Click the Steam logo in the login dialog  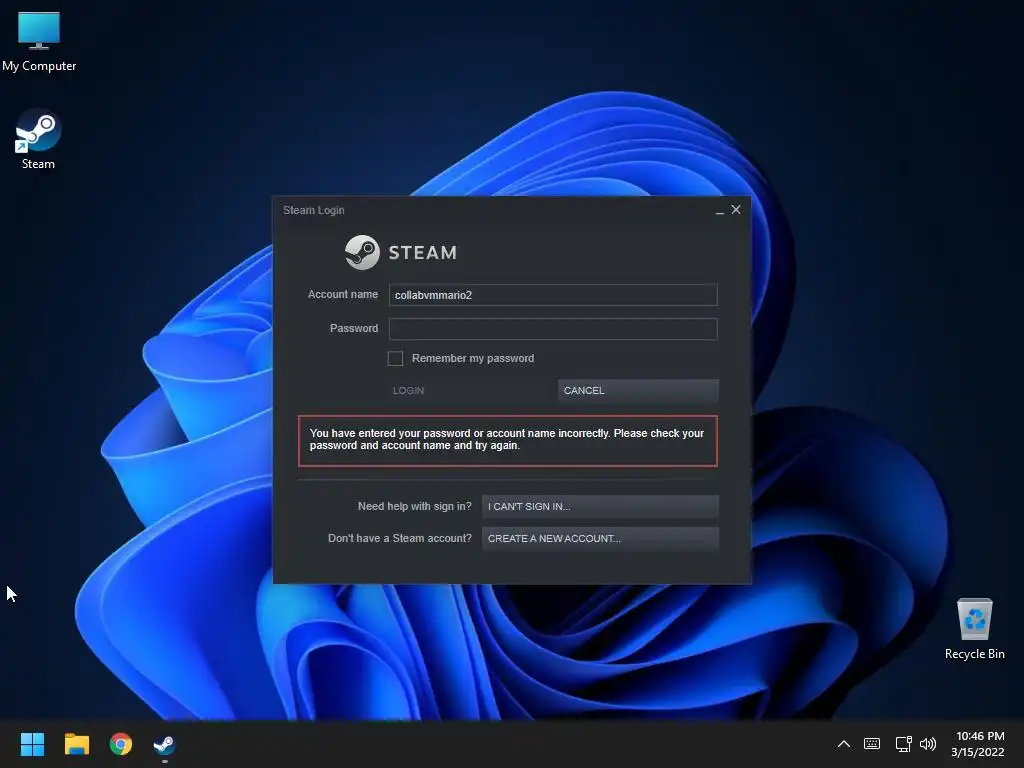pos(401,252)
